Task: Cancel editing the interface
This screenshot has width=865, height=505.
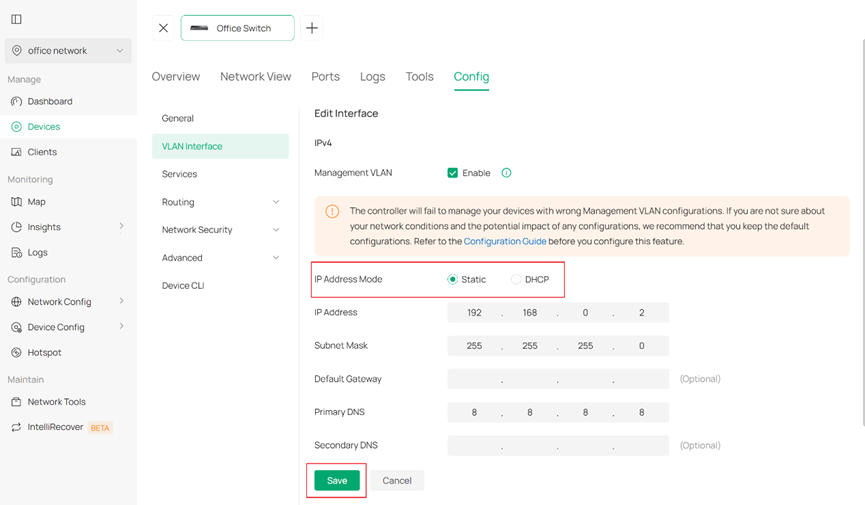Action: pos(397,481)
